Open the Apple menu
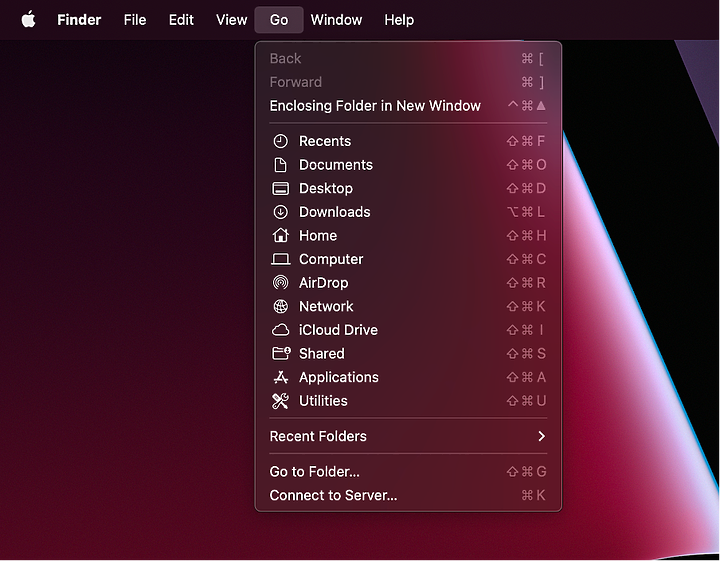 point(28,20)
